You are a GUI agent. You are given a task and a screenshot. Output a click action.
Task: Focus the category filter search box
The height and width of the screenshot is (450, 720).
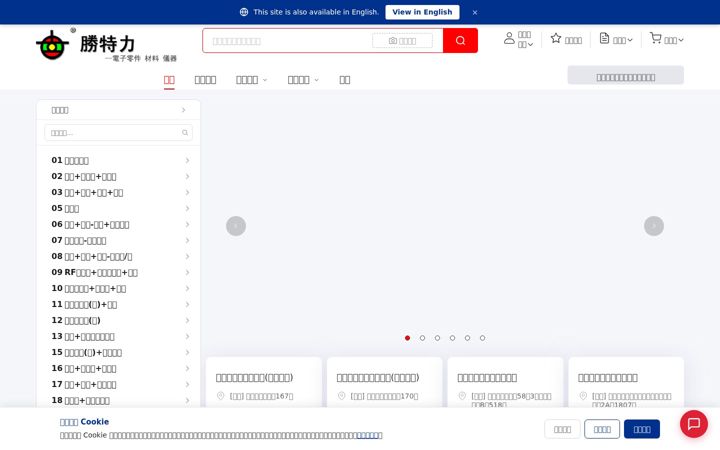(x=118, y=133)
